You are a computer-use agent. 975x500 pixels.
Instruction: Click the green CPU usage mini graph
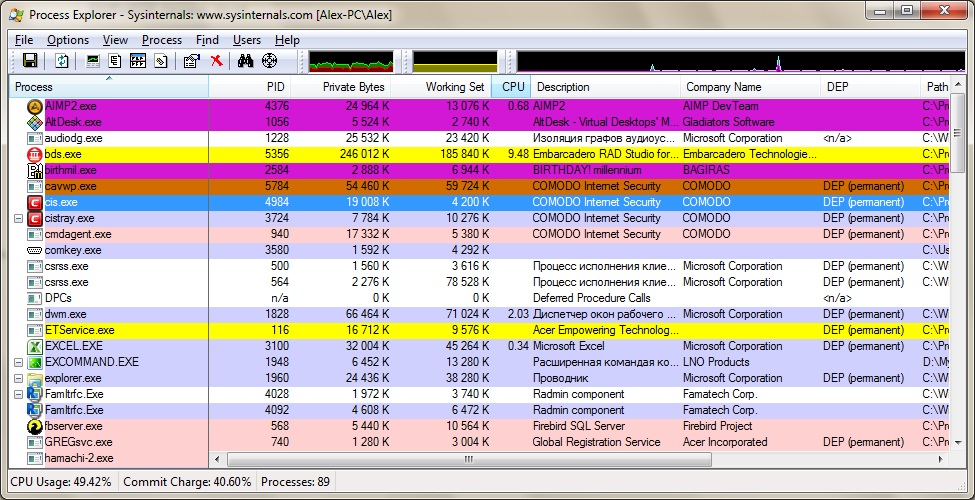351,62
